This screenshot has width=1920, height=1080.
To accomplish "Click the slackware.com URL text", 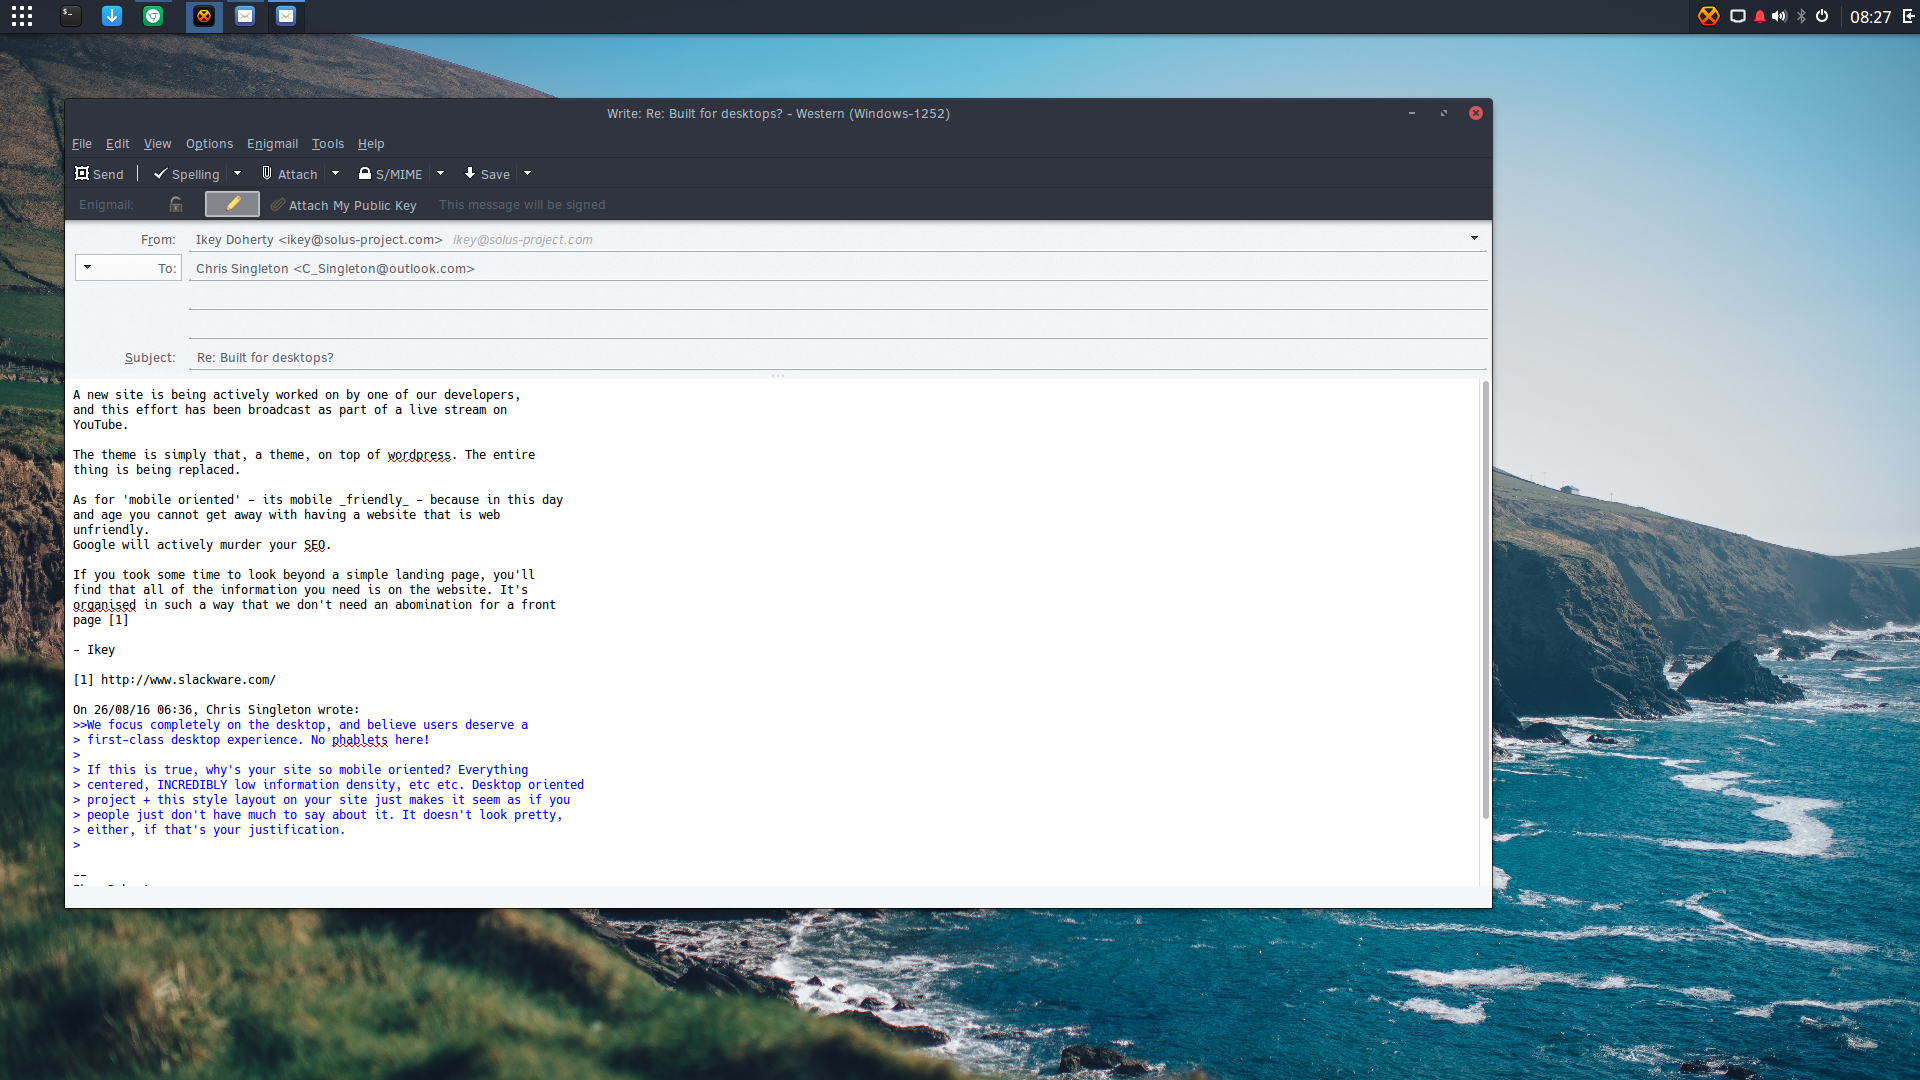I will click(188, 680).
